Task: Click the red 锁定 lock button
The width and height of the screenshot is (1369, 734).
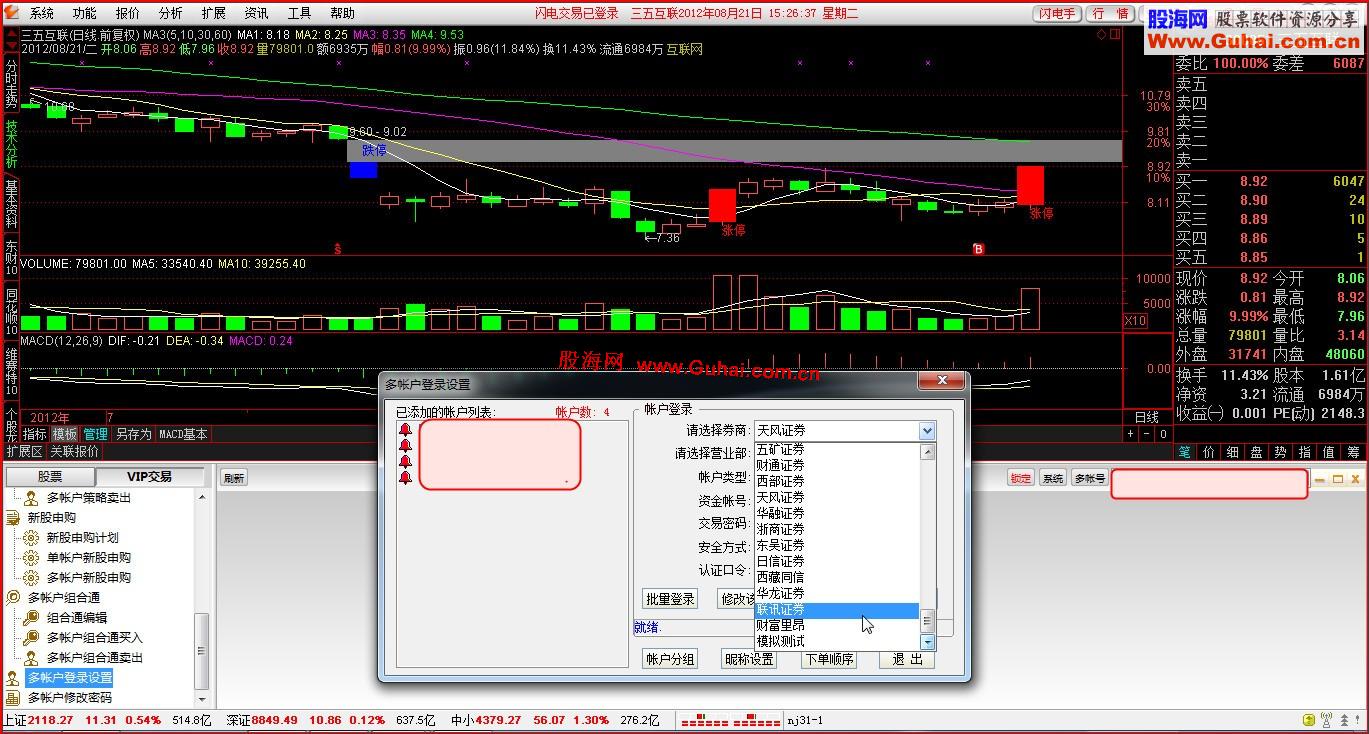Action: click(x=1020, y=478)
